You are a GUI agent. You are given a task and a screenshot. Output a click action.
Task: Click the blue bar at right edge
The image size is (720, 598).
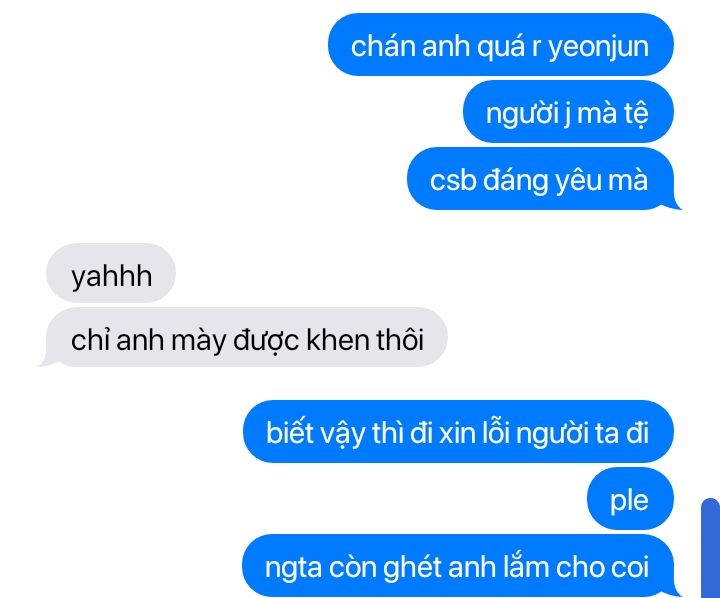point(711,548)
